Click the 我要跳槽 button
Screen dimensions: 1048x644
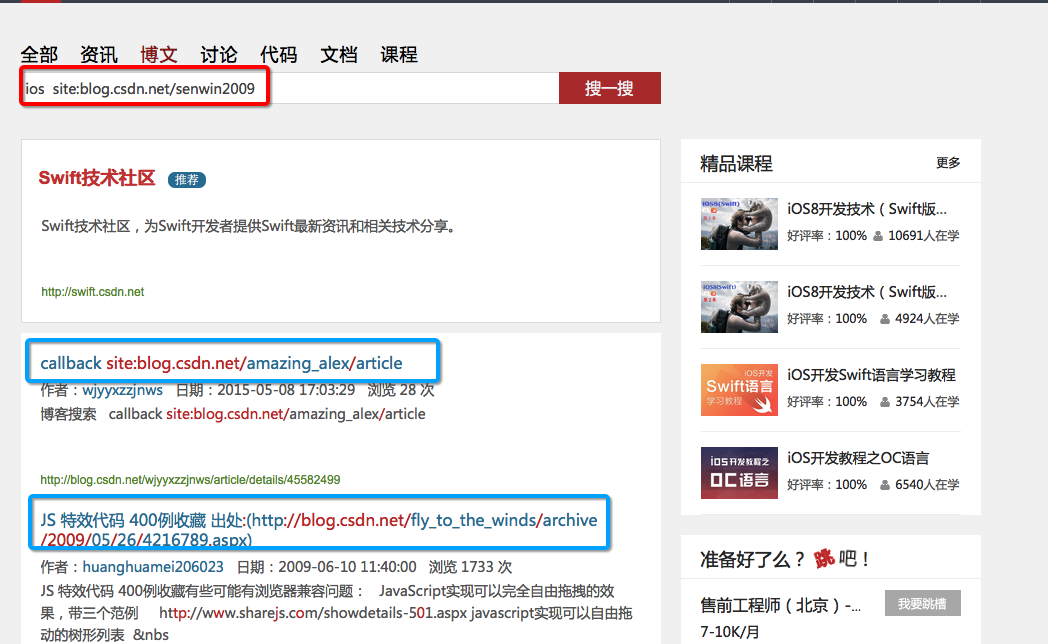(x=922, y=603)
